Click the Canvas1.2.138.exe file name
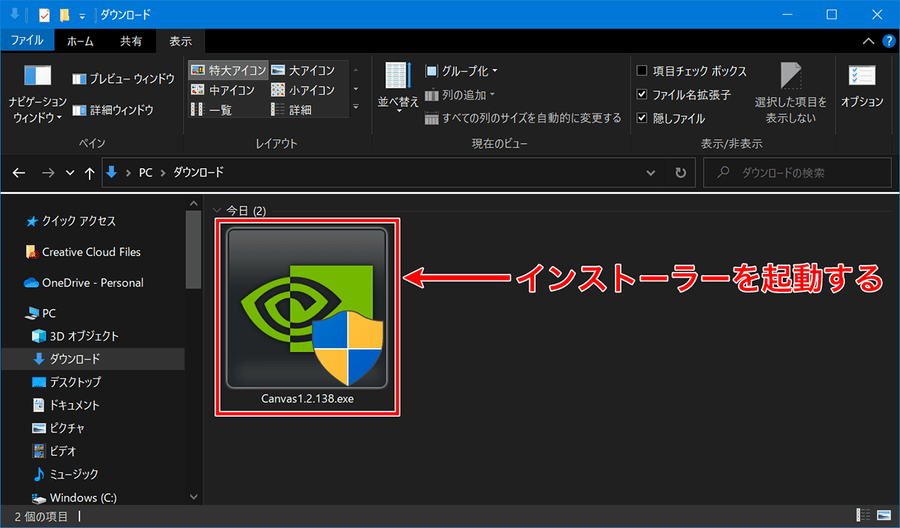900x528 pixels. (x=308, y=399)
